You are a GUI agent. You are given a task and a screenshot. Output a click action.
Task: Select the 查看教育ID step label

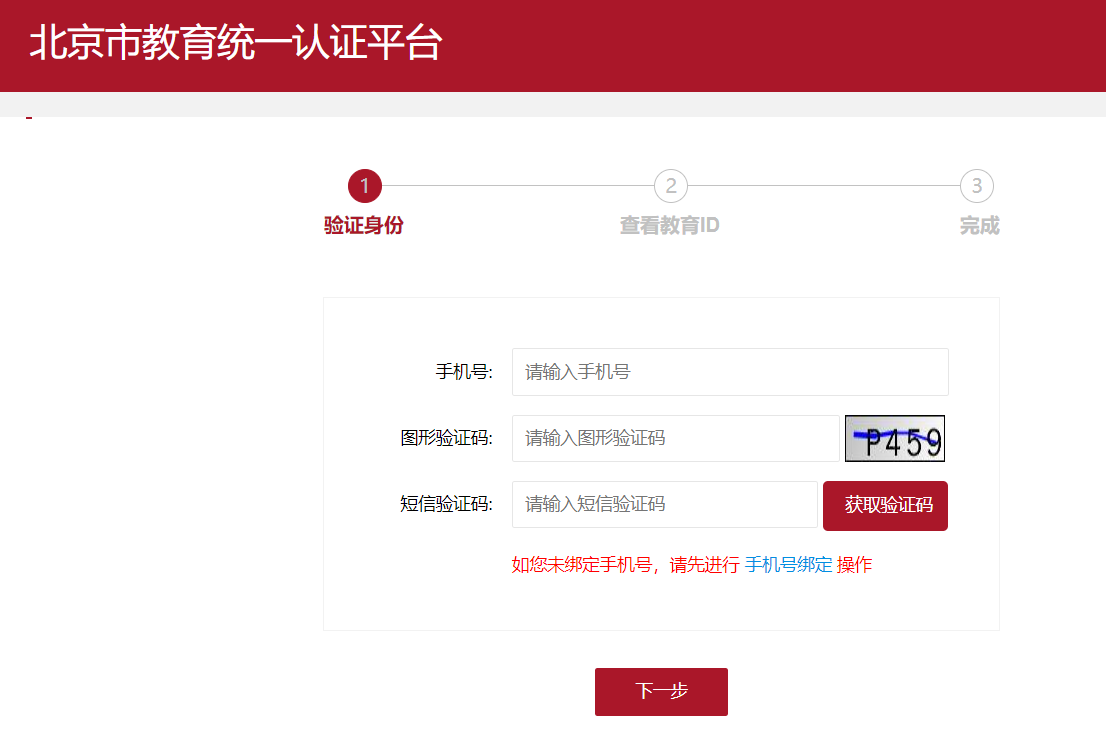(669, 226)
